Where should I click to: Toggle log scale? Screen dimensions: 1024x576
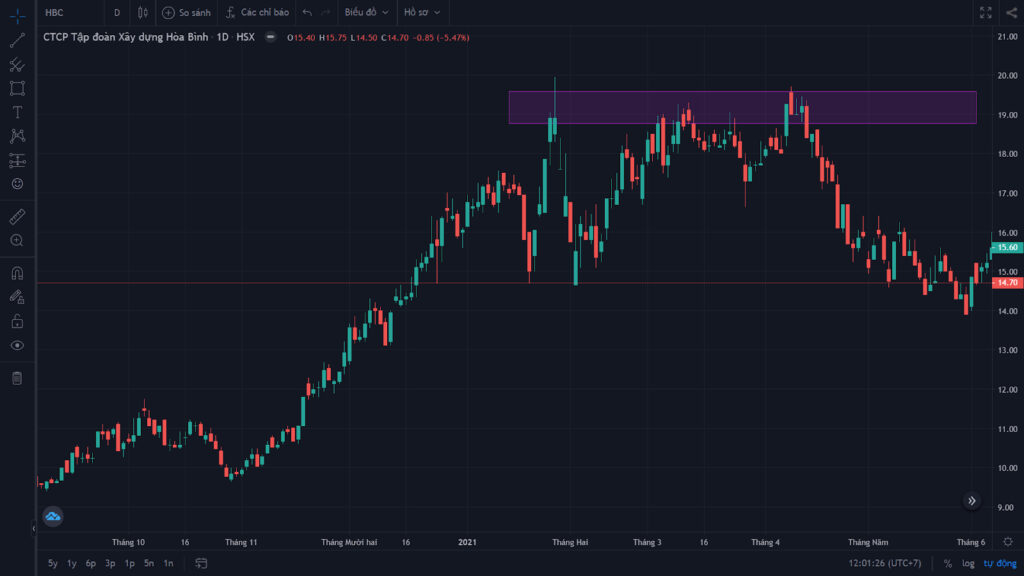click(x=968, y=563)
